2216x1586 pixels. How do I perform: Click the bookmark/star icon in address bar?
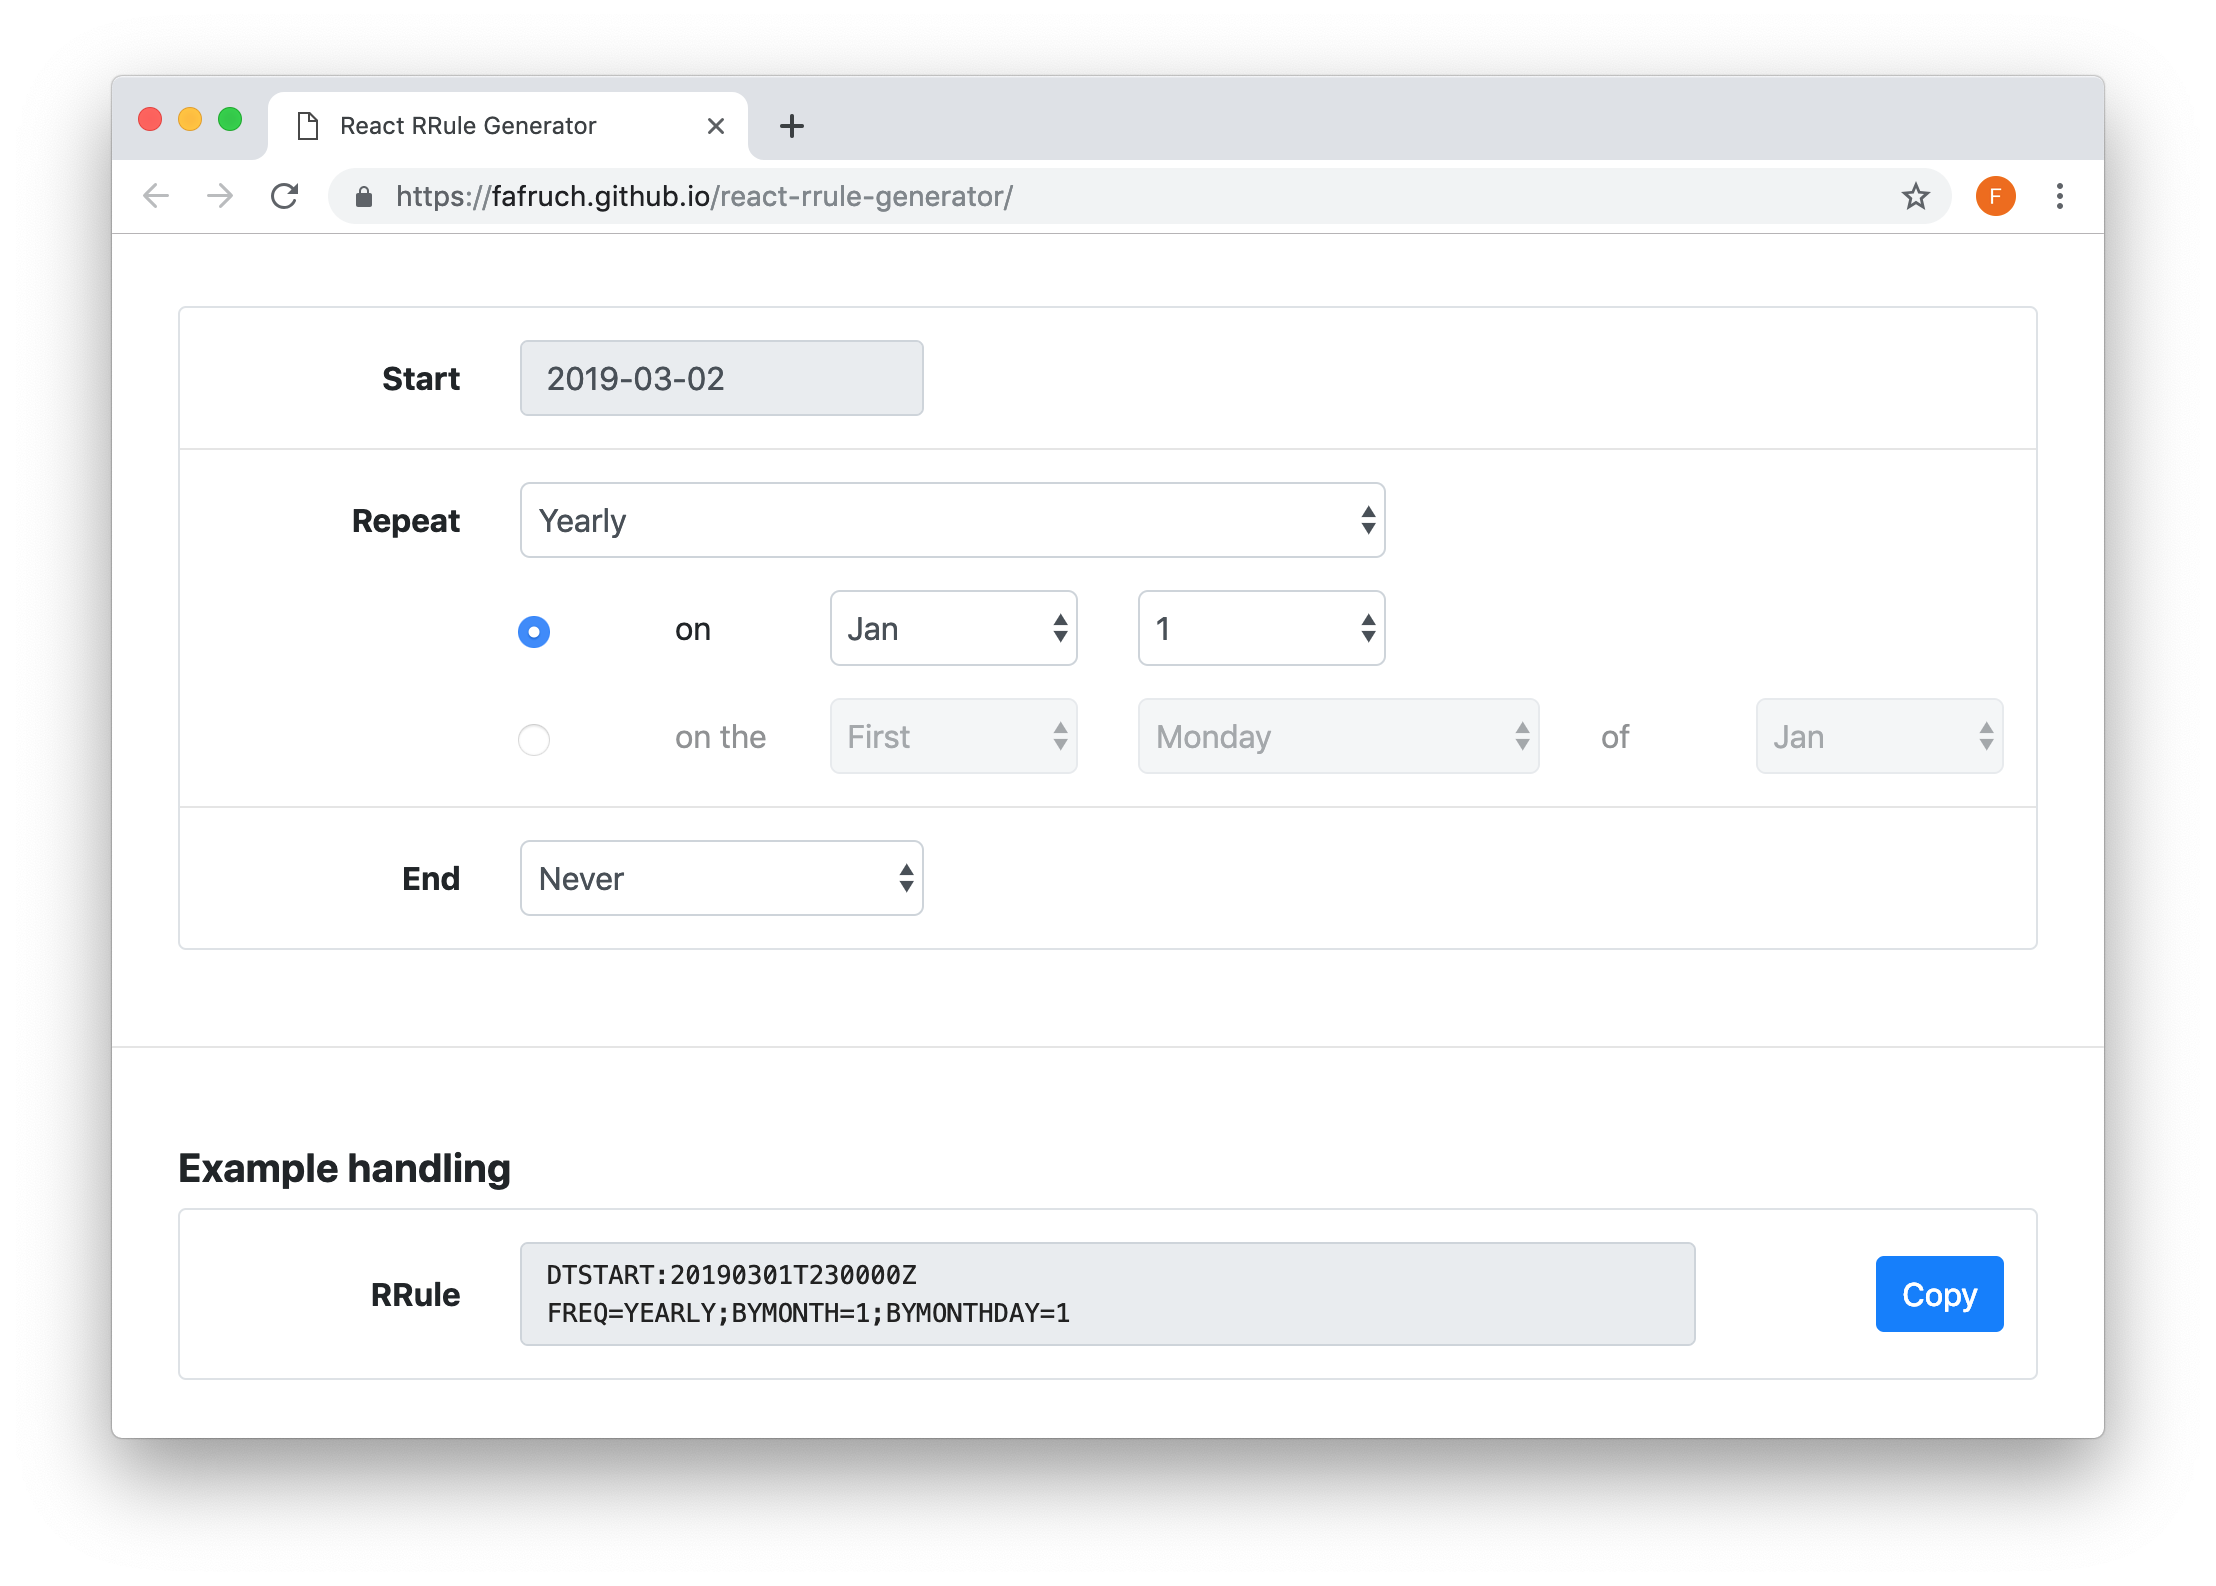click(x=1917, y=196)
